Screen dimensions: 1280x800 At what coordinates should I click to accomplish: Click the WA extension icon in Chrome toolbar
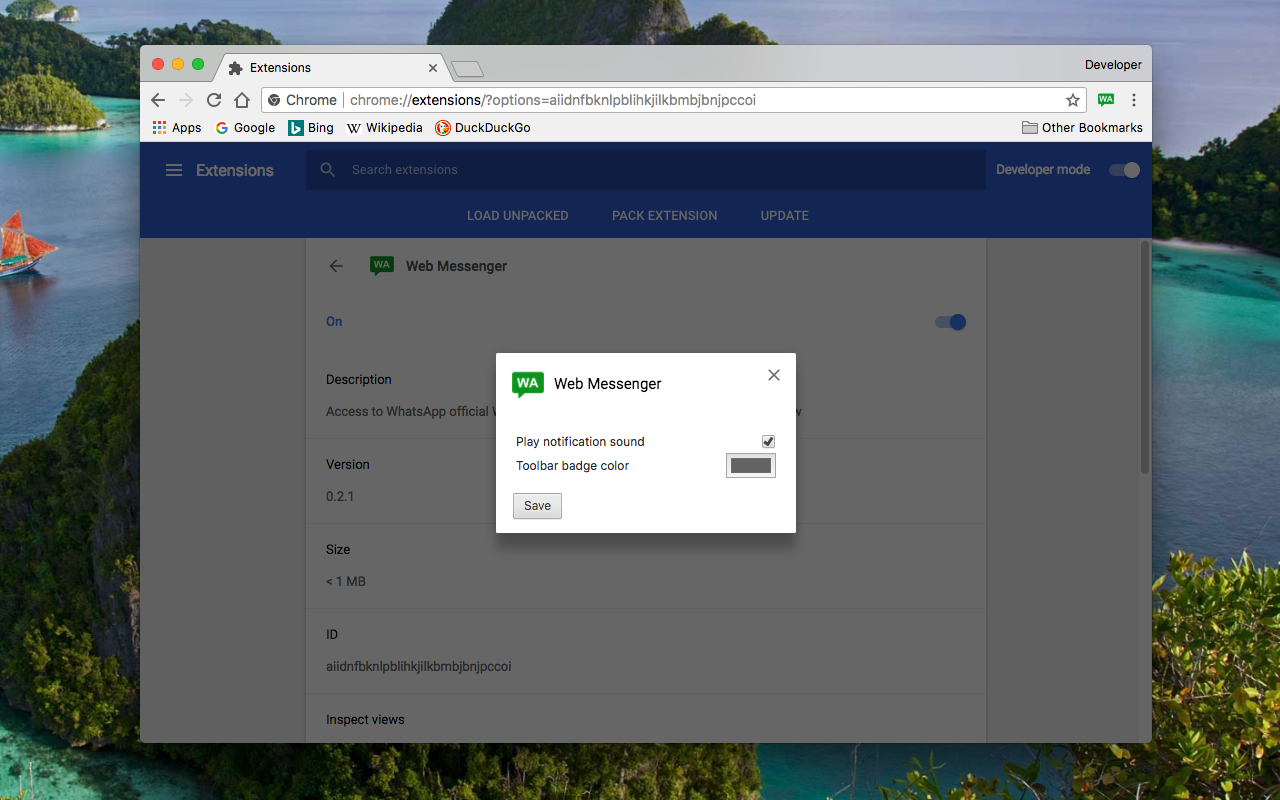tap(1105, 100)
